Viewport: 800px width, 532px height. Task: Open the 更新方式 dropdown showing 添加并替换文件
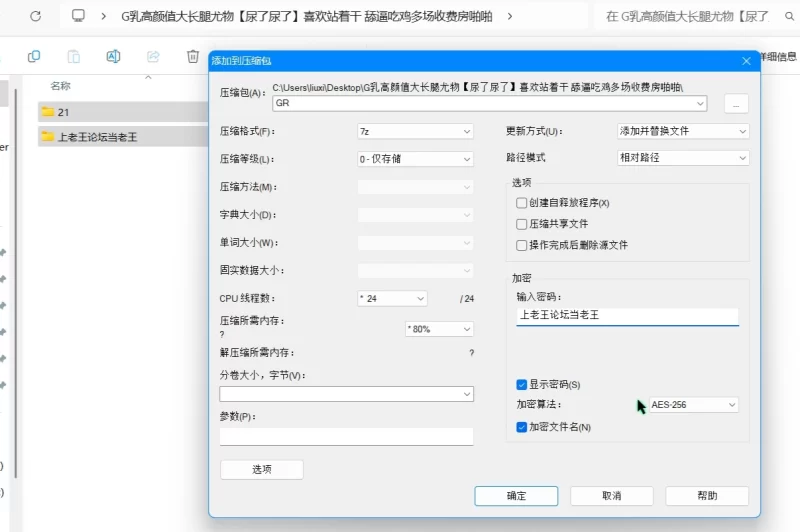(683, 131)
